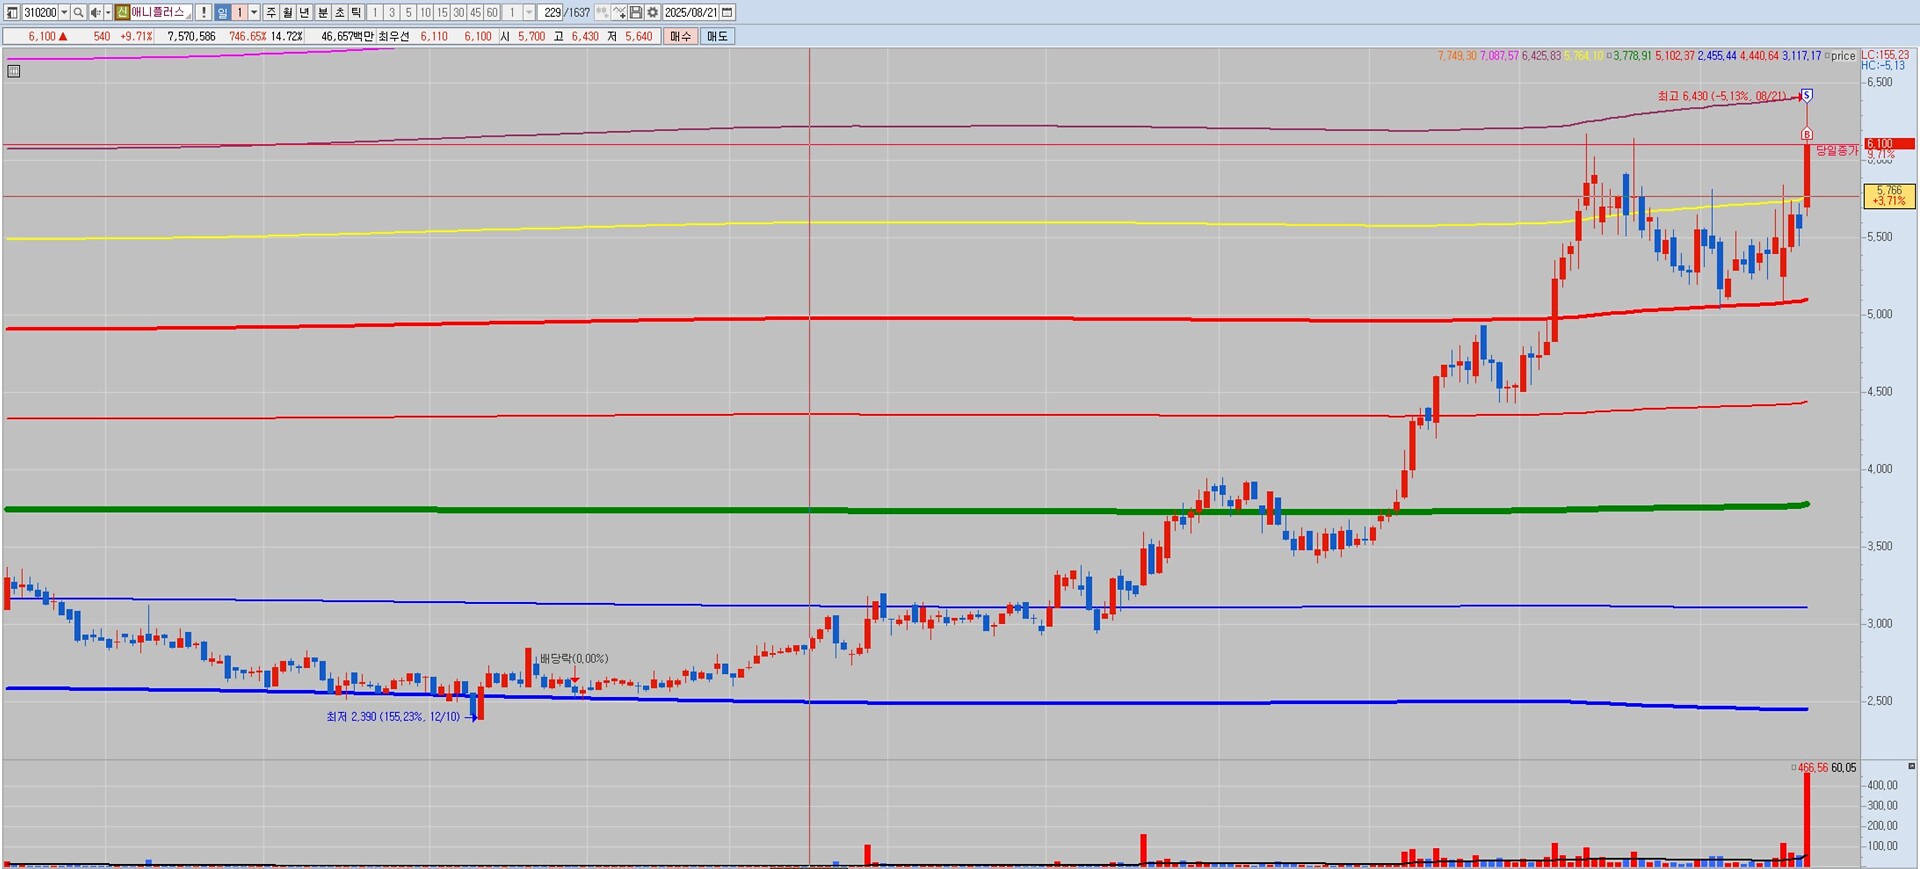Click the 매도 (sell) button

click(718, 36)
